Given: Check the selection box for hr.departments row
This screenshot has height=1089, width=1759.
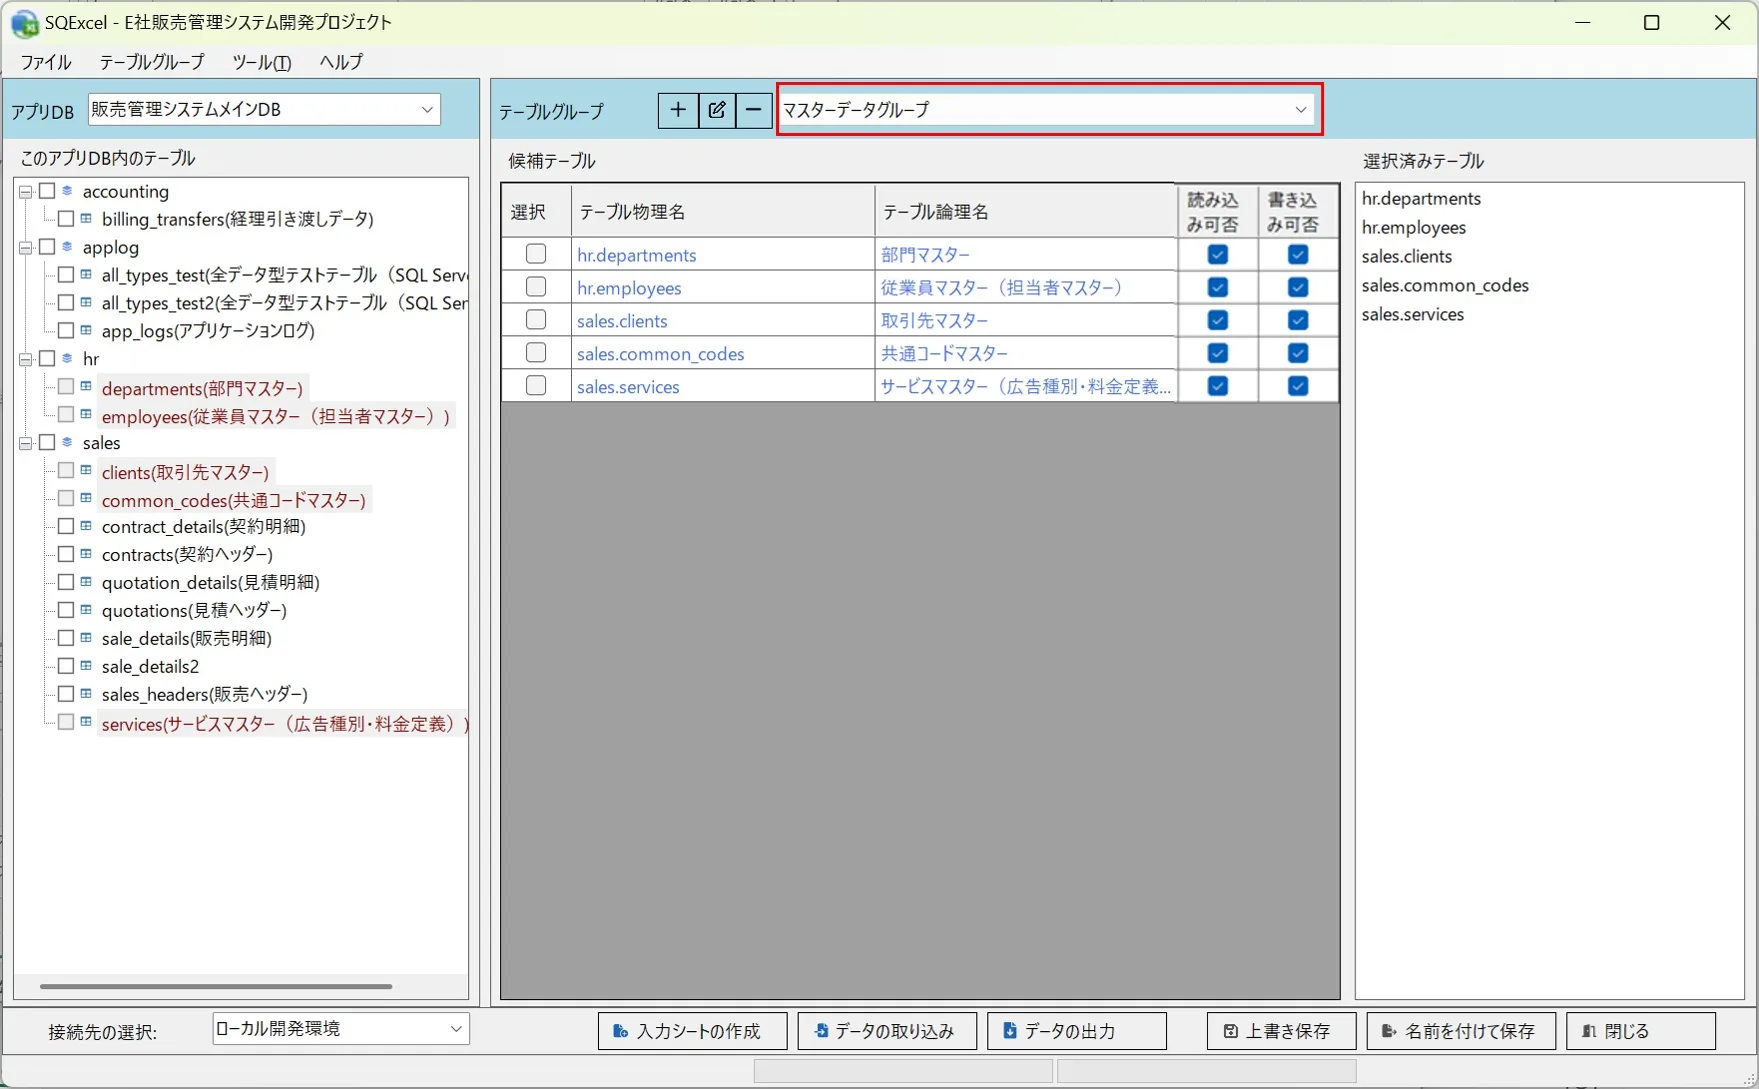Looking at the screenshot, I should point(536,254).
